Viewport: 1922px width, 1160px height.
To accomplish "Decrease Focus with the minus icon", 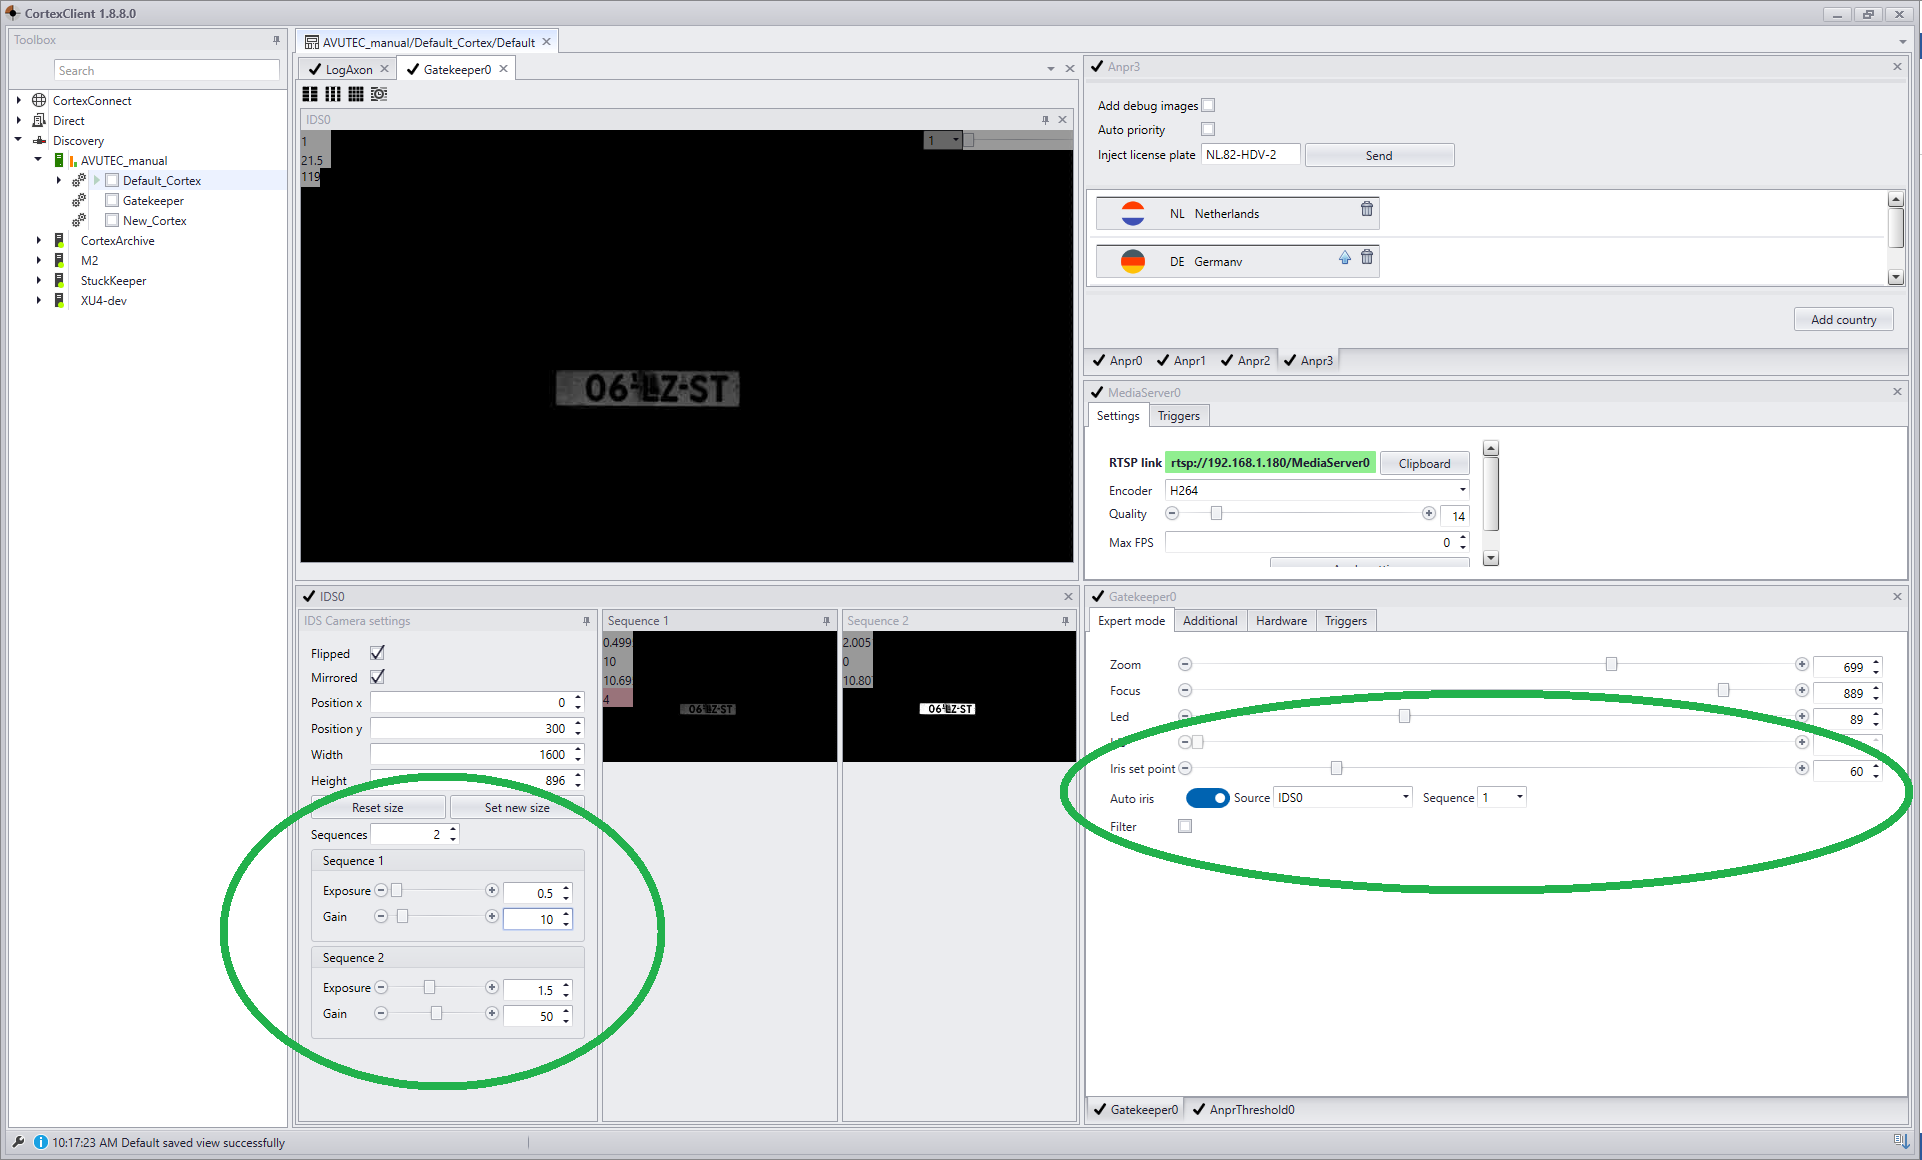I will pos(1185,690).
